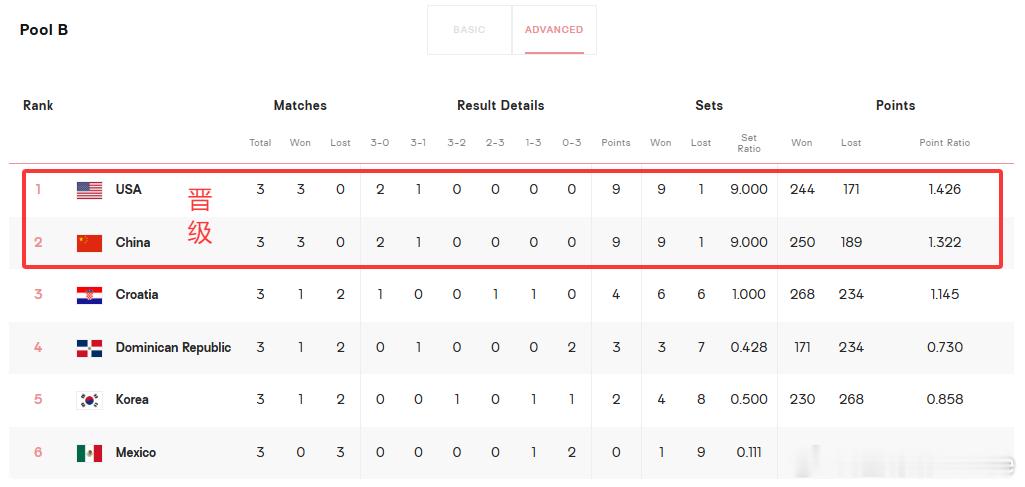Open the USA team link

tap(129, 190)
